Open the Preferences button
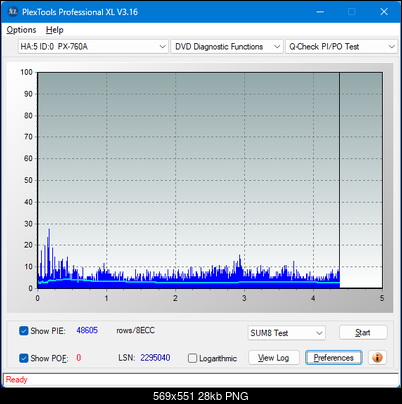Screen dimensions: 402x404 point(333,358)
